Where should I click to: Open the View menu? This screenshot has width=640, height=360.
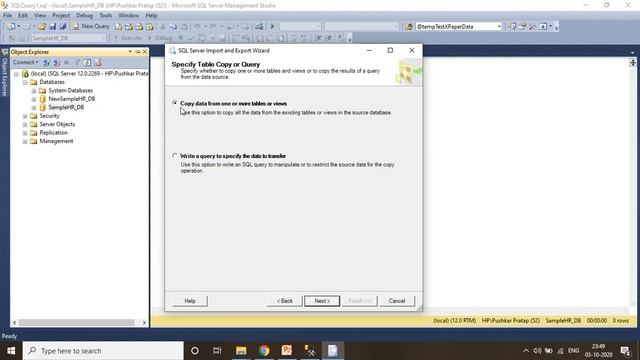pos(40,15)
